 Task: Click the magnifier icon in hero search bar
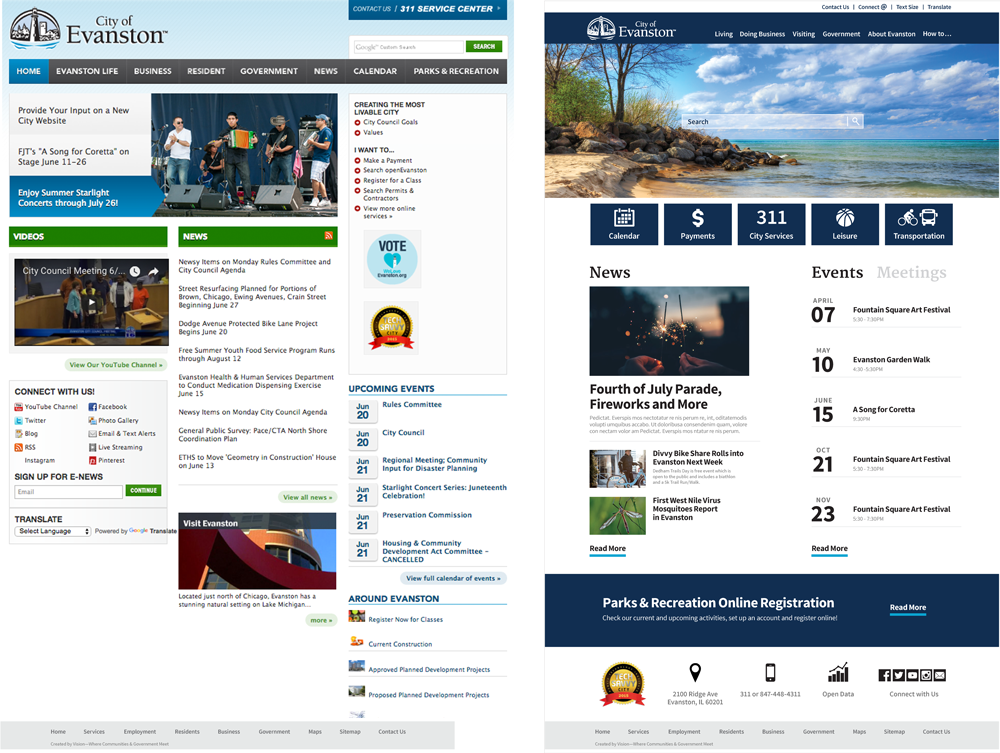(x=855, y=121)
